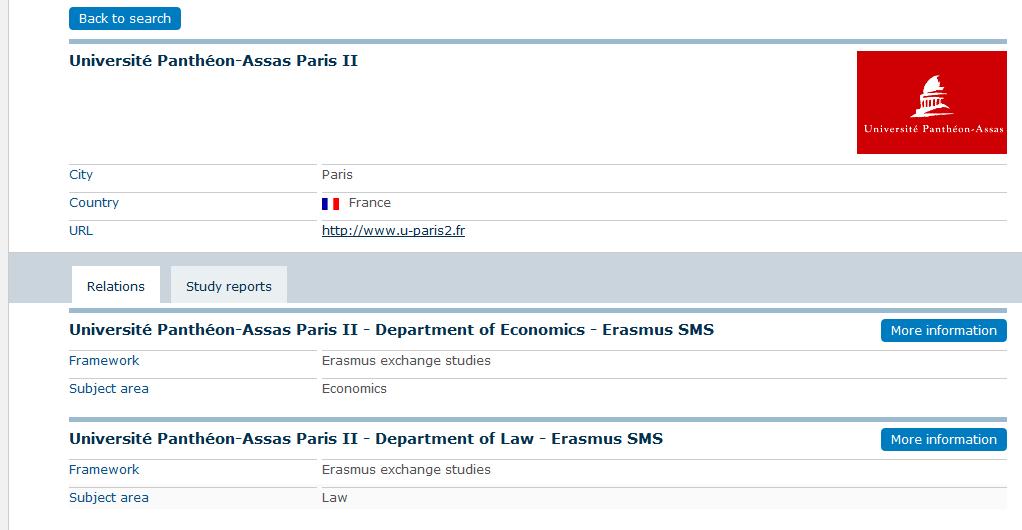Screen dimensions: 1022x530
Task: Switch to the Relations tab
Action: [x=115, y=286]
